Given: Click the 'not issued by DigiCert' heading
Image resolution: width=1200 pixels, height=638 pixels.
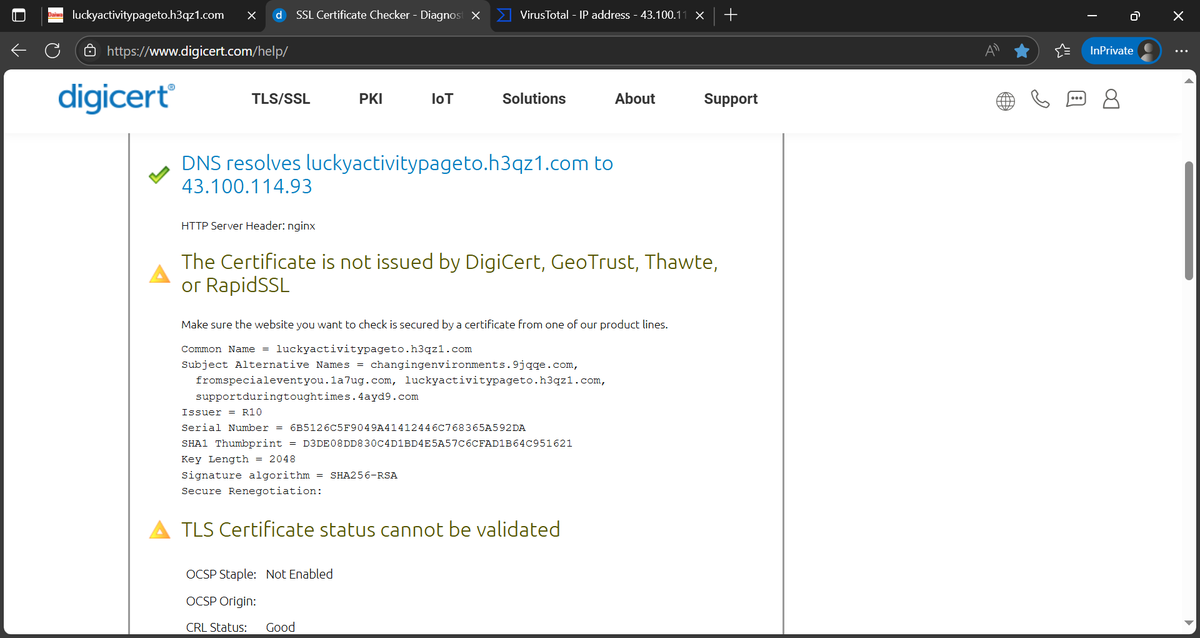Looking at the screenshot, I should (x=450, y=273).
